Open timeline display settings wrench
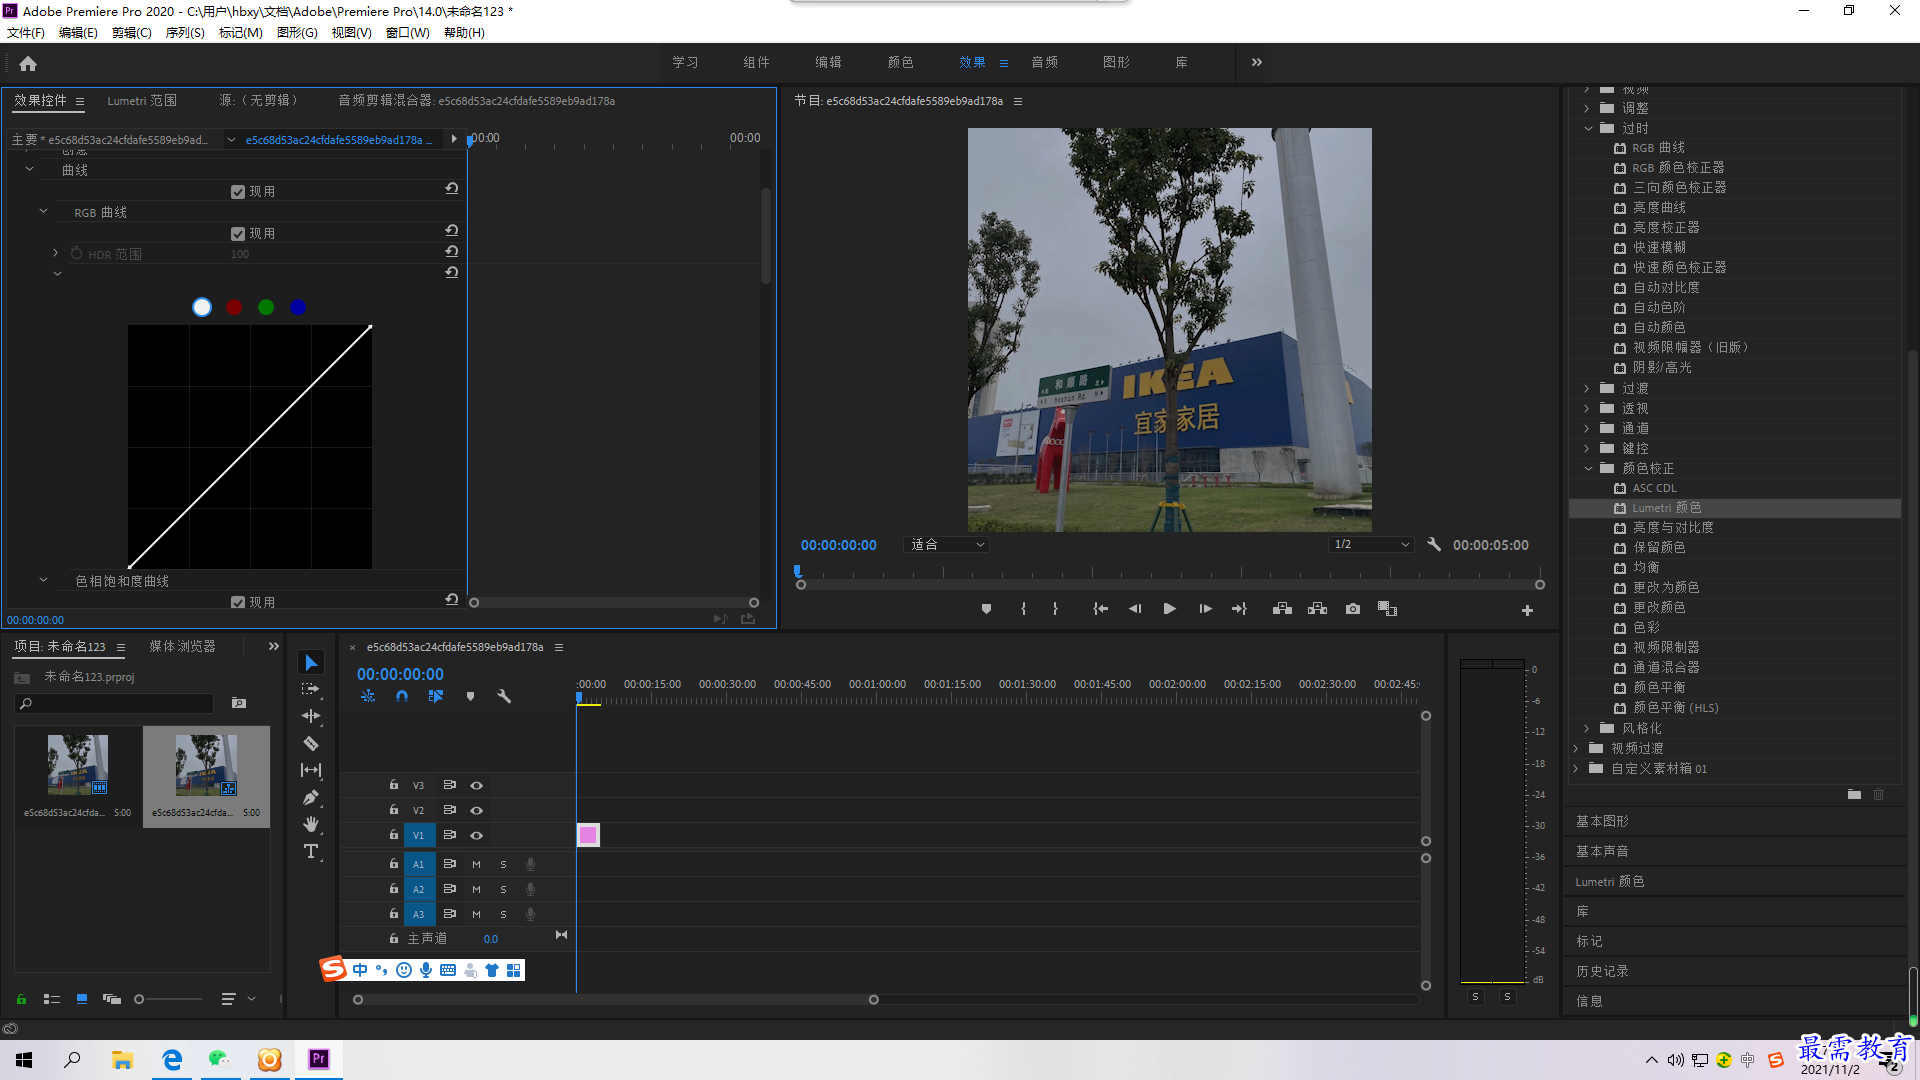 click(504, 696)
